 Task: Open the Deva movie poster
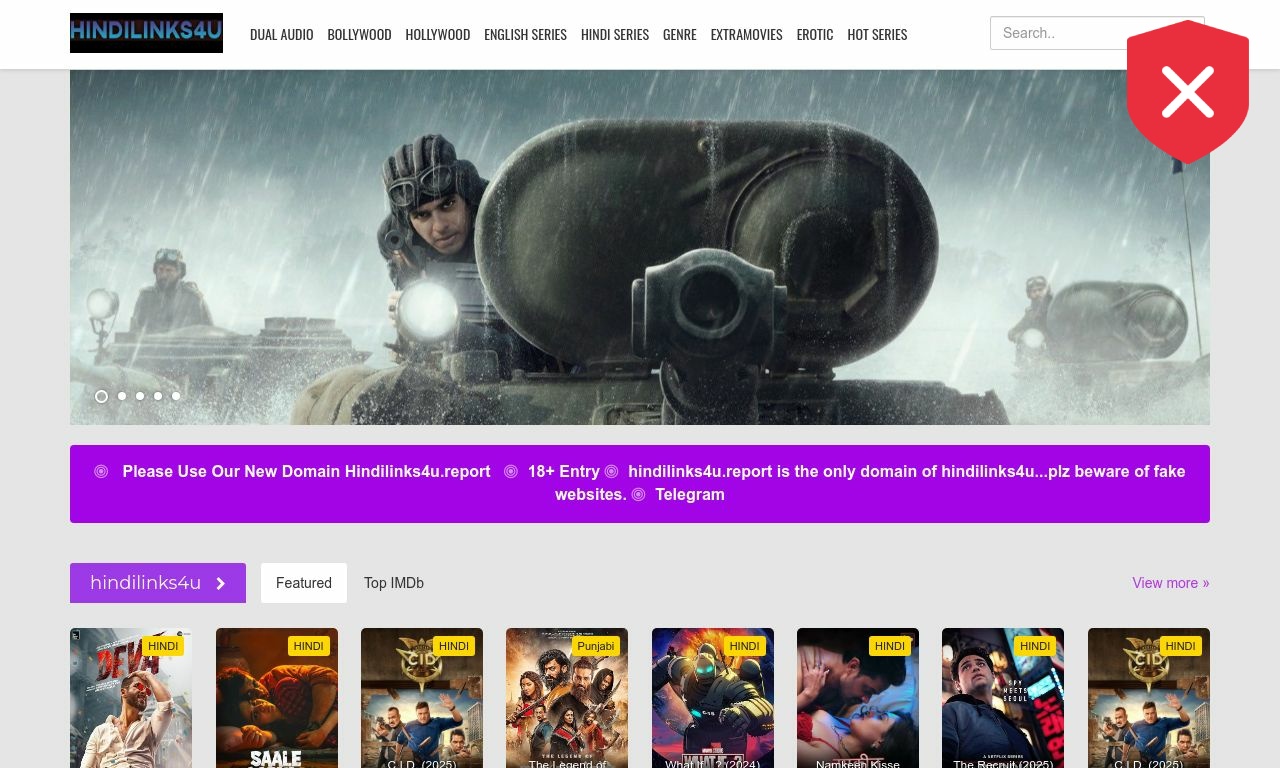point(131,698)
